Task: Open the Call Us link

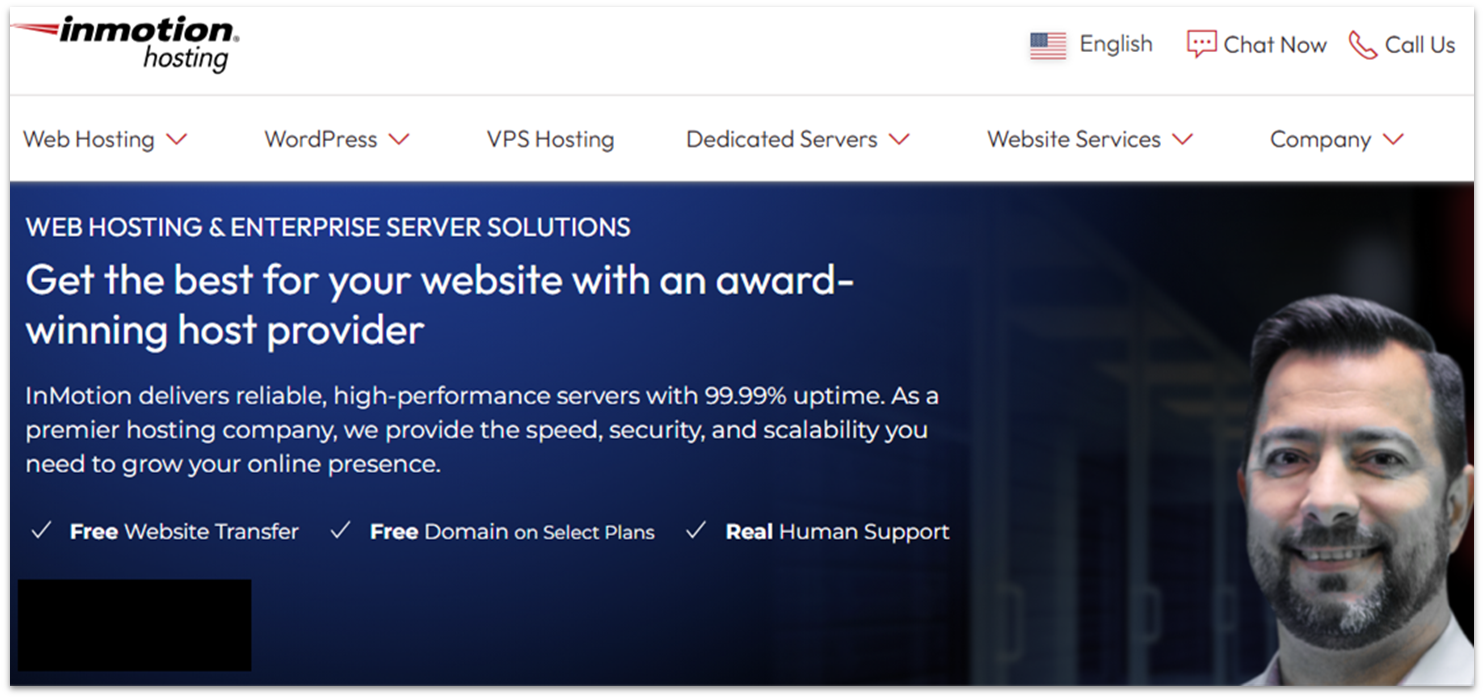Action: [x=1420, y=45]
